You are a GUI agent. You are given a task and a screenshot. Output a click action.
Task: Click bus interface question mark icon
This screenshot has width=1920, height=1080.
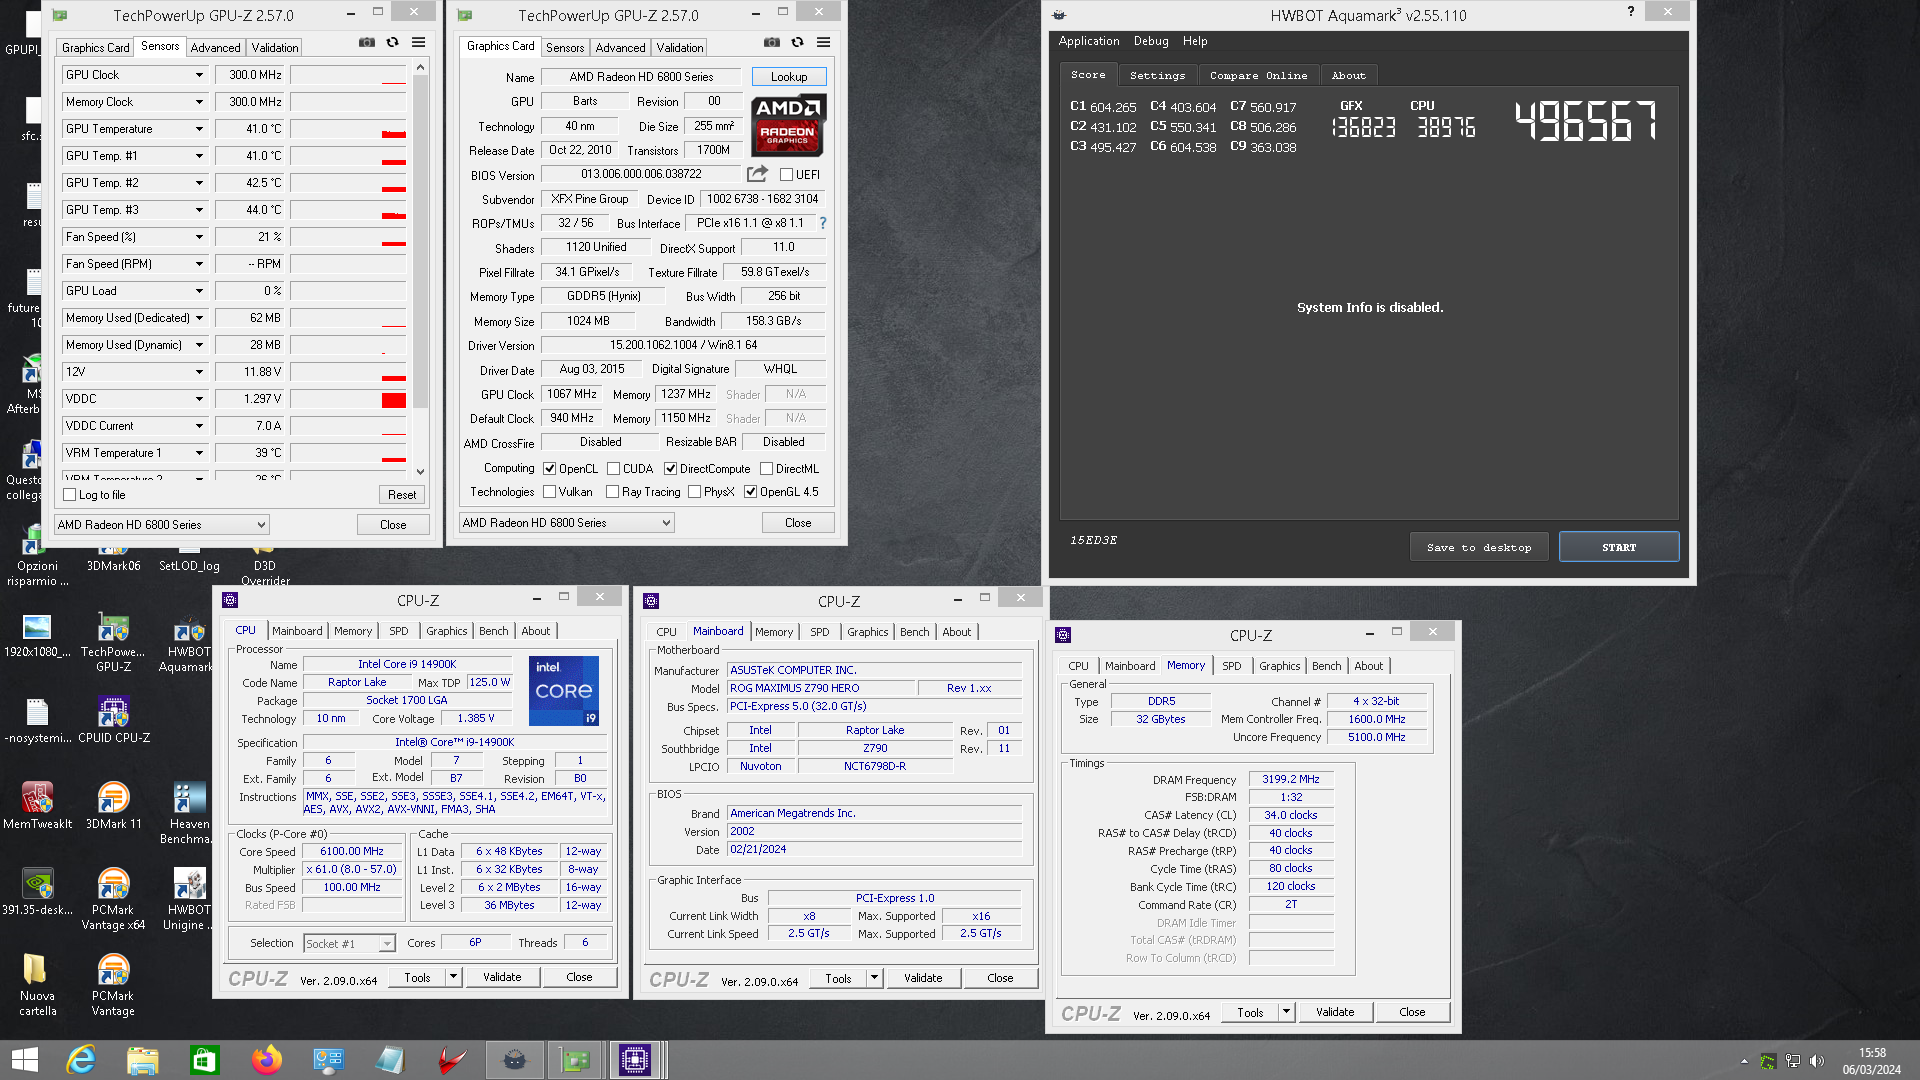point(823,223)
